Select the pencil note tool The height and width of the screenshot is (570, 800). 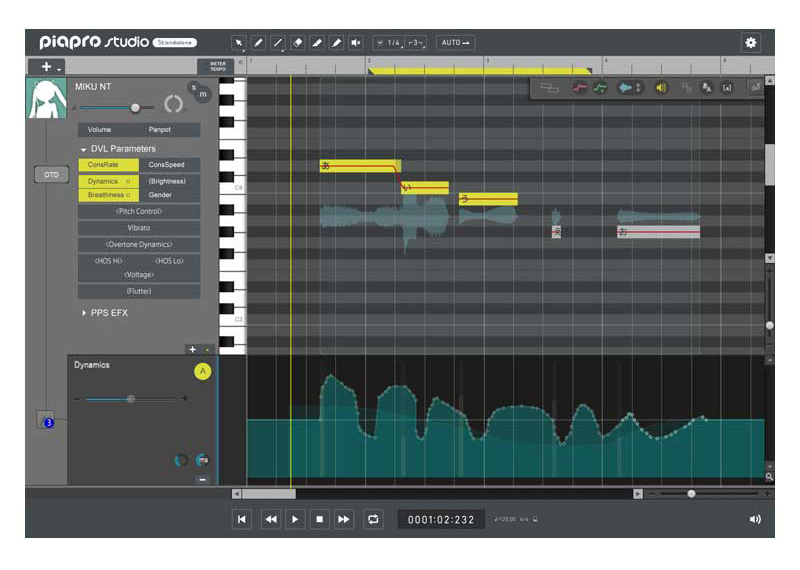pyautogui.click(x=258, y=43)
